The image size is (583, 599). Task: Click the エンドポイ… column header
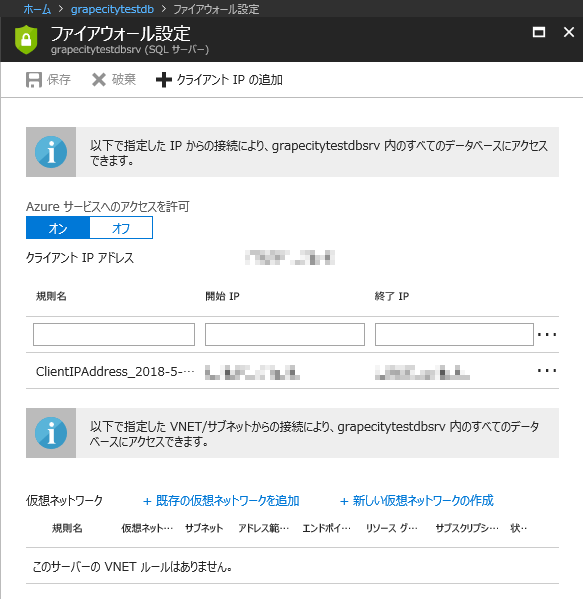pyautogui.click(x=326, y=528)
